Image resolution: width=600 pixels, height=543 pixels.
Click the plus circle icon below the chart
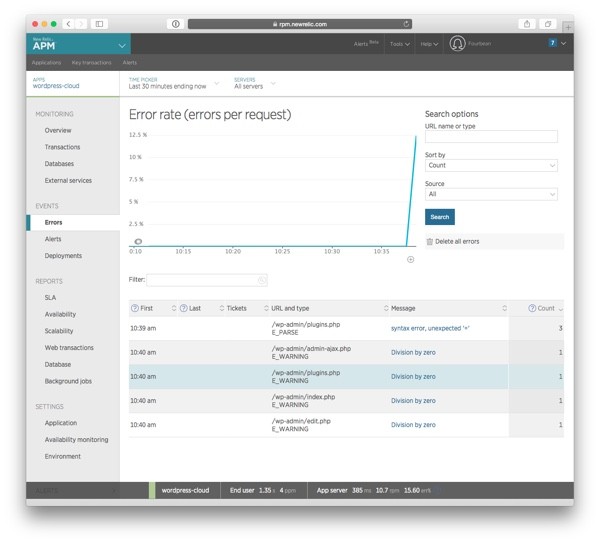(411, 259)
